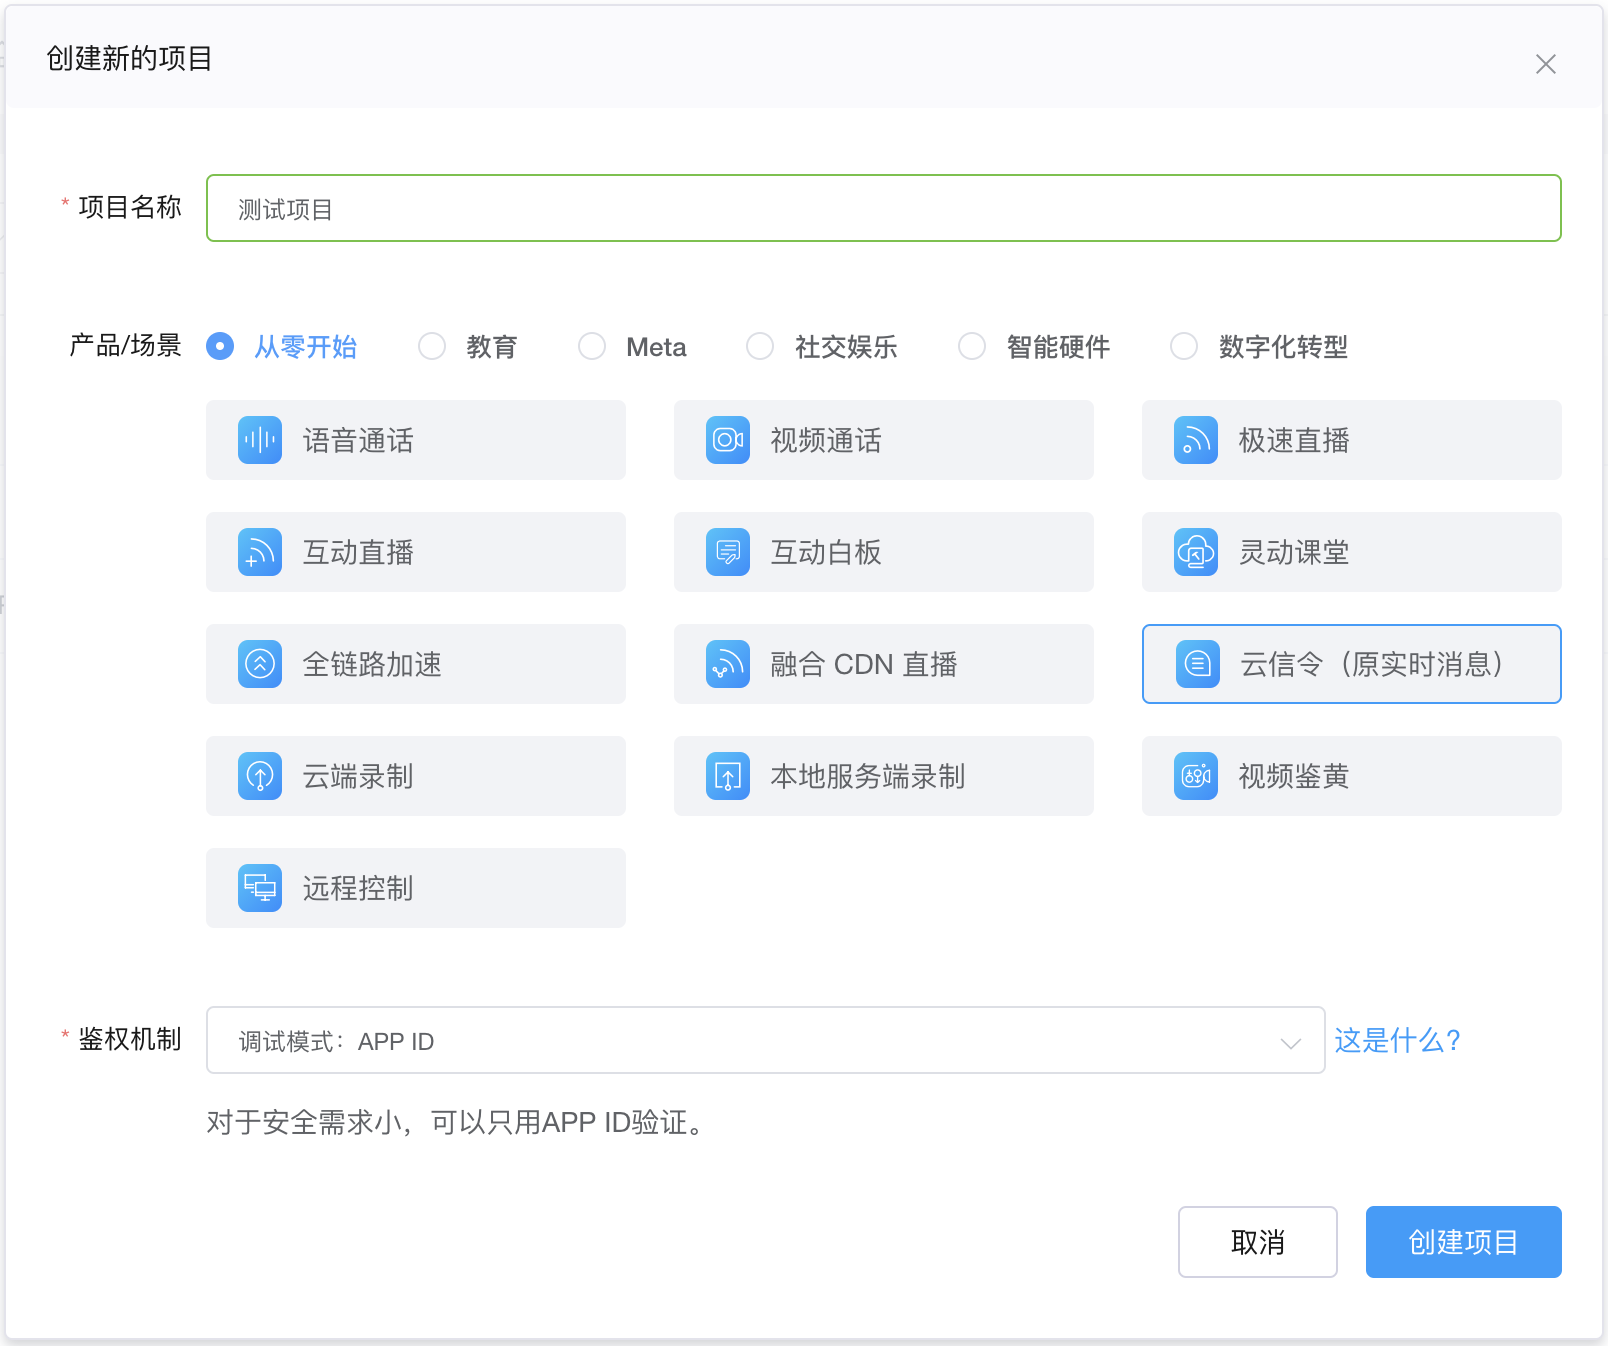Select the 互动白板 product label

(826, 553)
